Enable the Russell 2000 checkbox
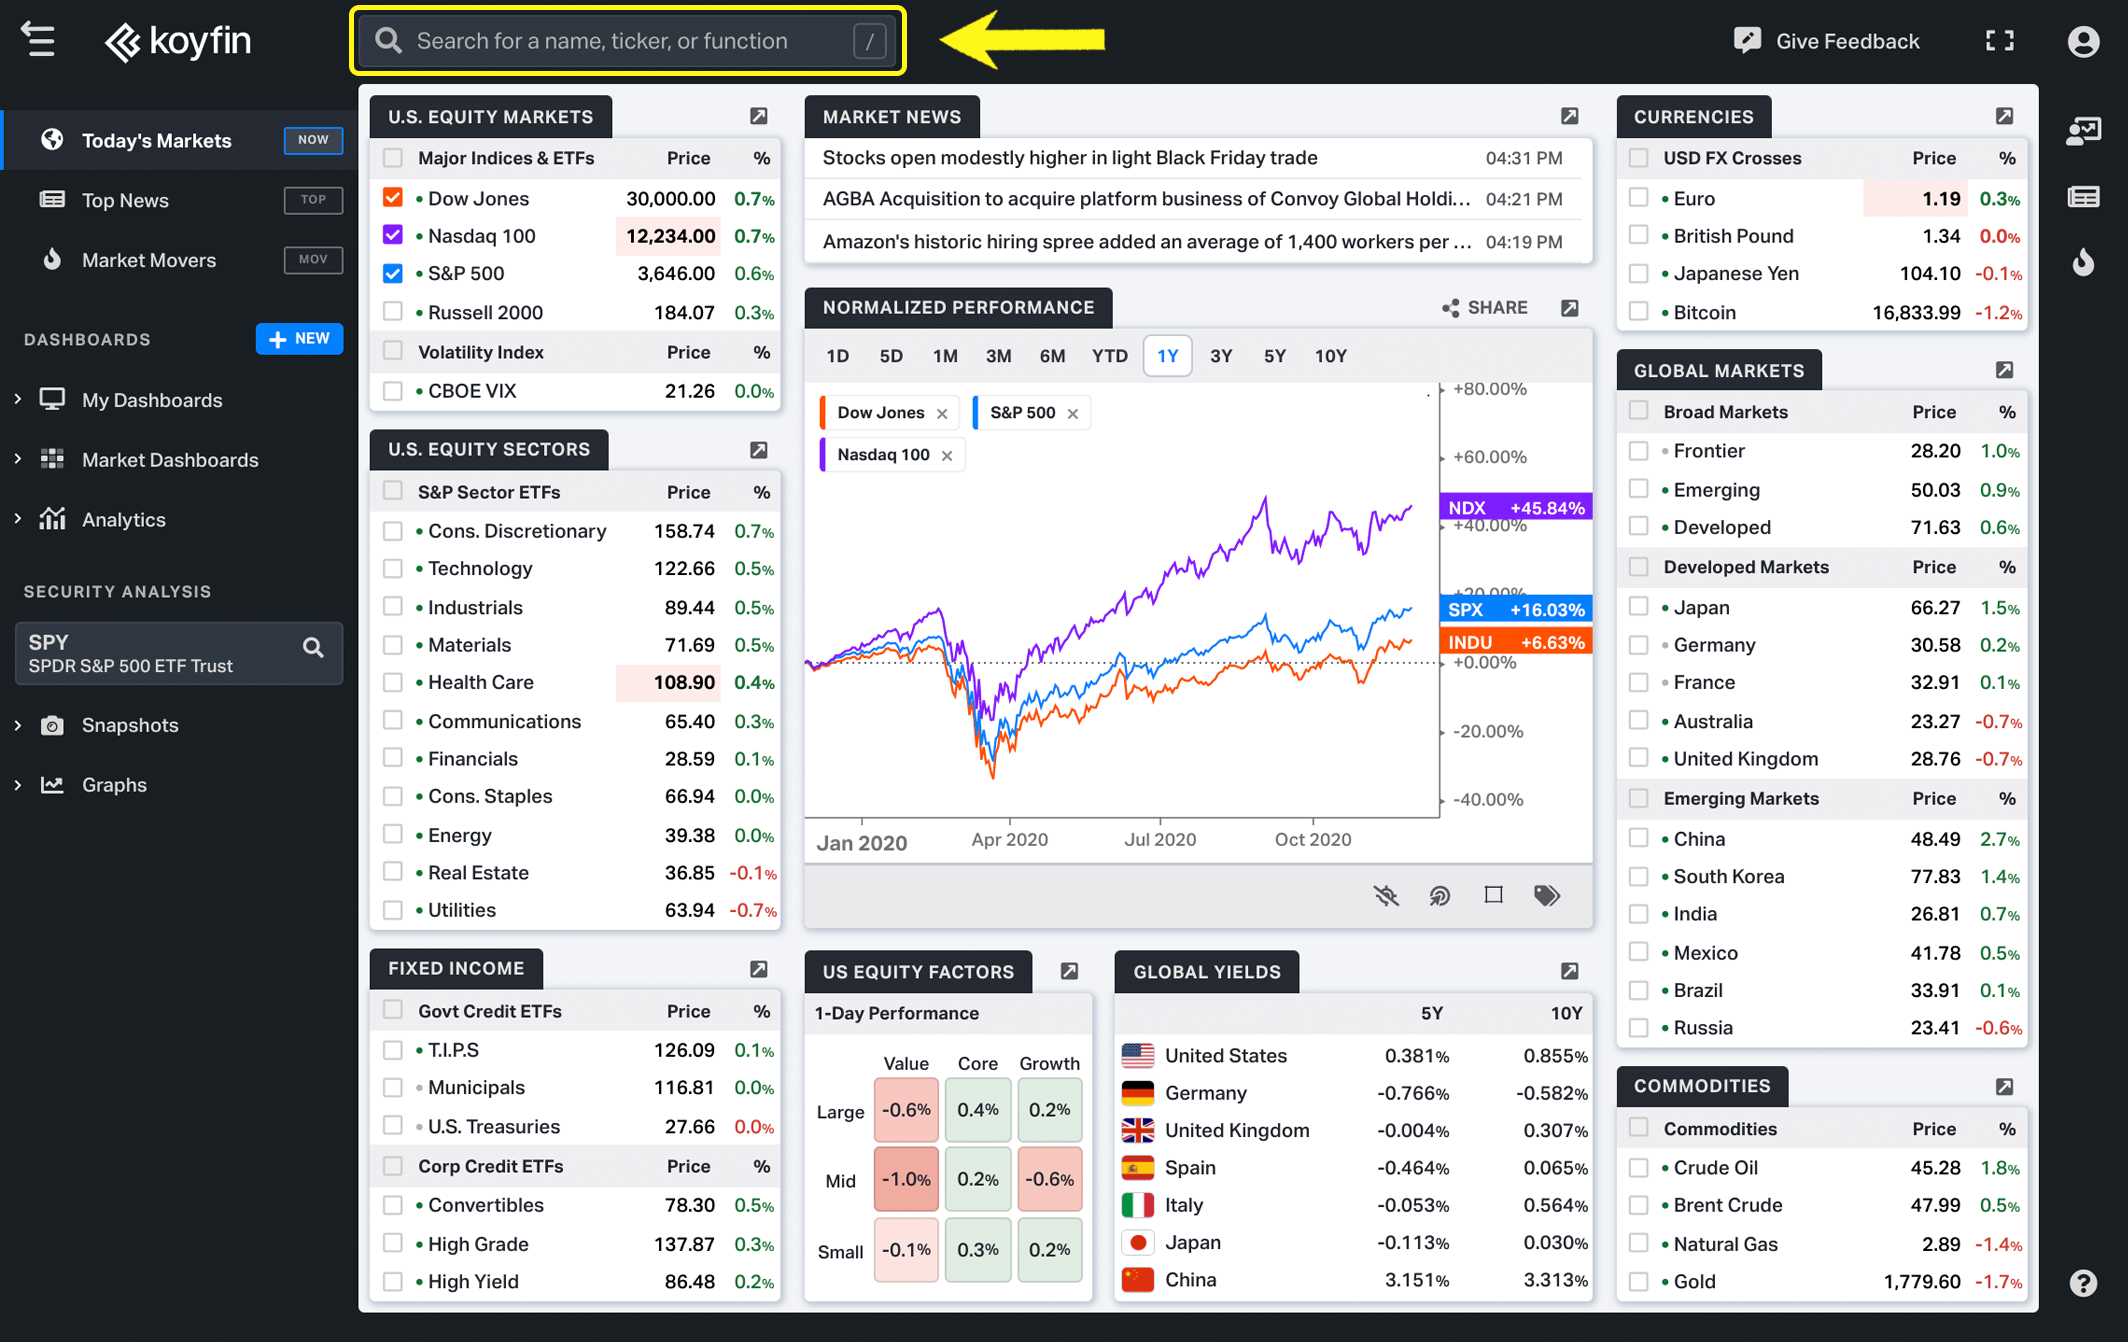2128x1342 pixels. pyautogui.click(x=392, y=311)
